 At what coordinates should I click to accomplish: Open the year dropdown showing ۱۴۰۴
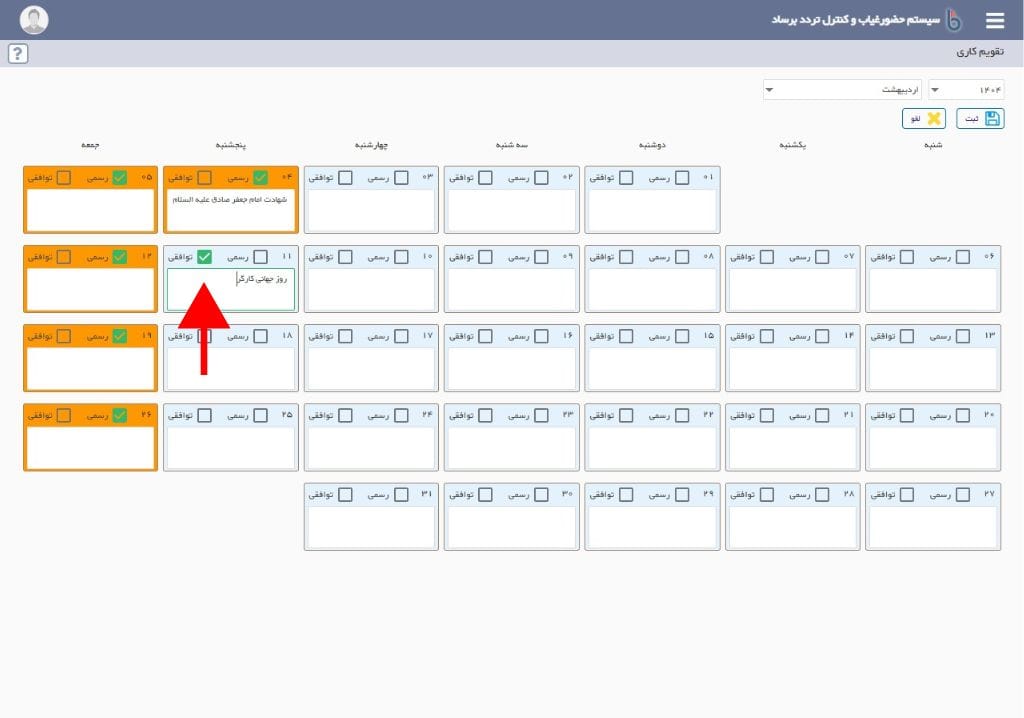[965, 90]
